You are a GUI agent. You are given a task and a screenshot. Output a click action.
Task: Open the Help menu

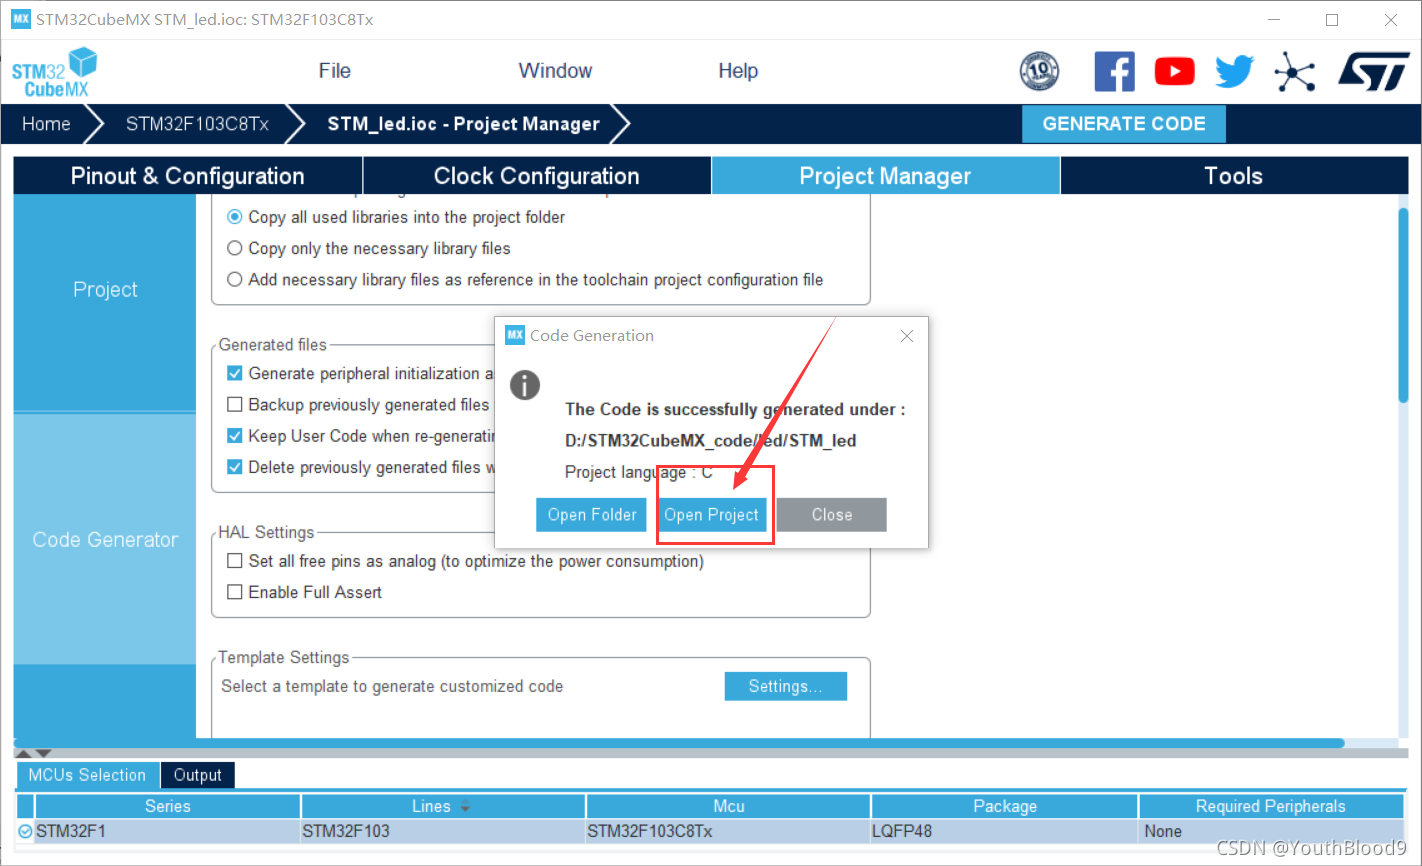[x=738, y=71]
